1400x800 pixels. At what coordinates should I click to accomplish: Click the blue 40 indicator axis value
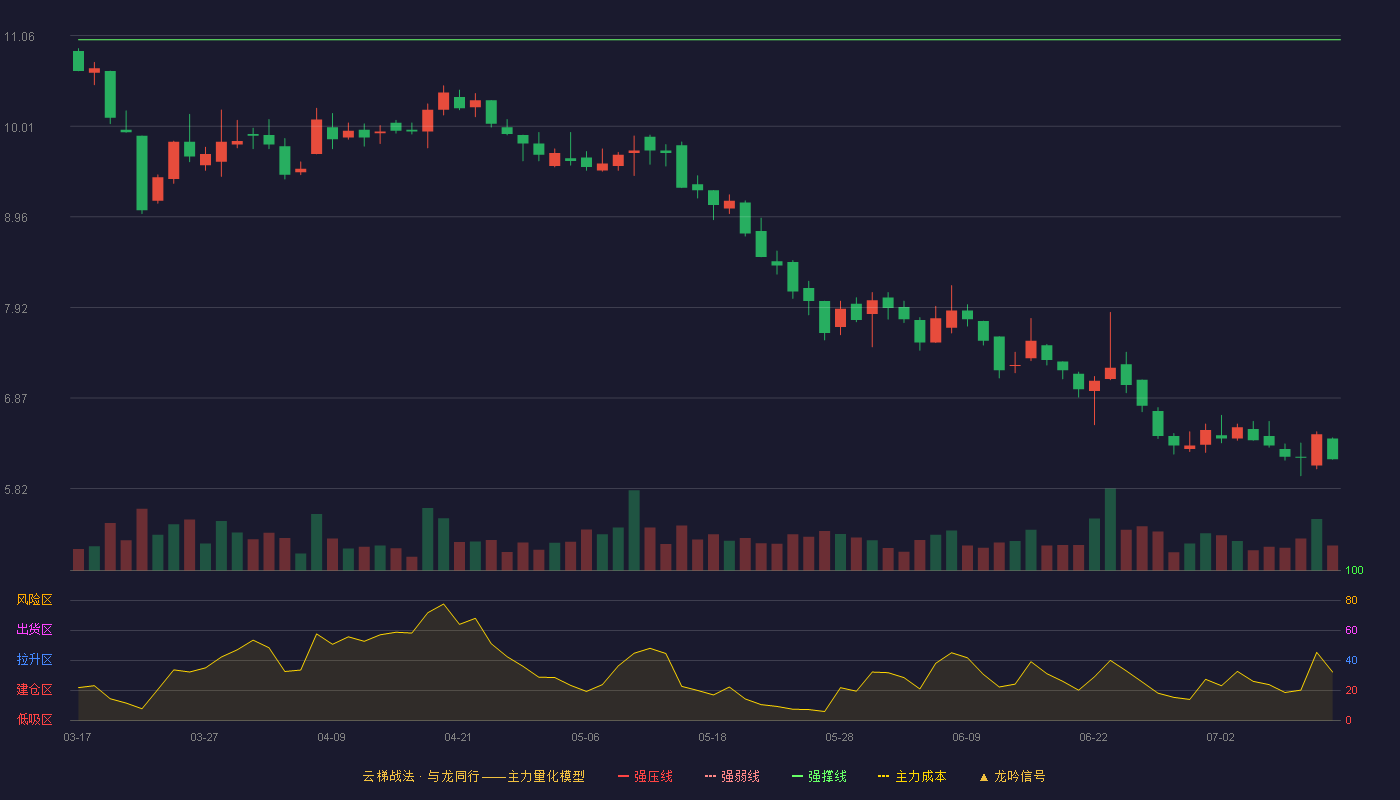1351,660
